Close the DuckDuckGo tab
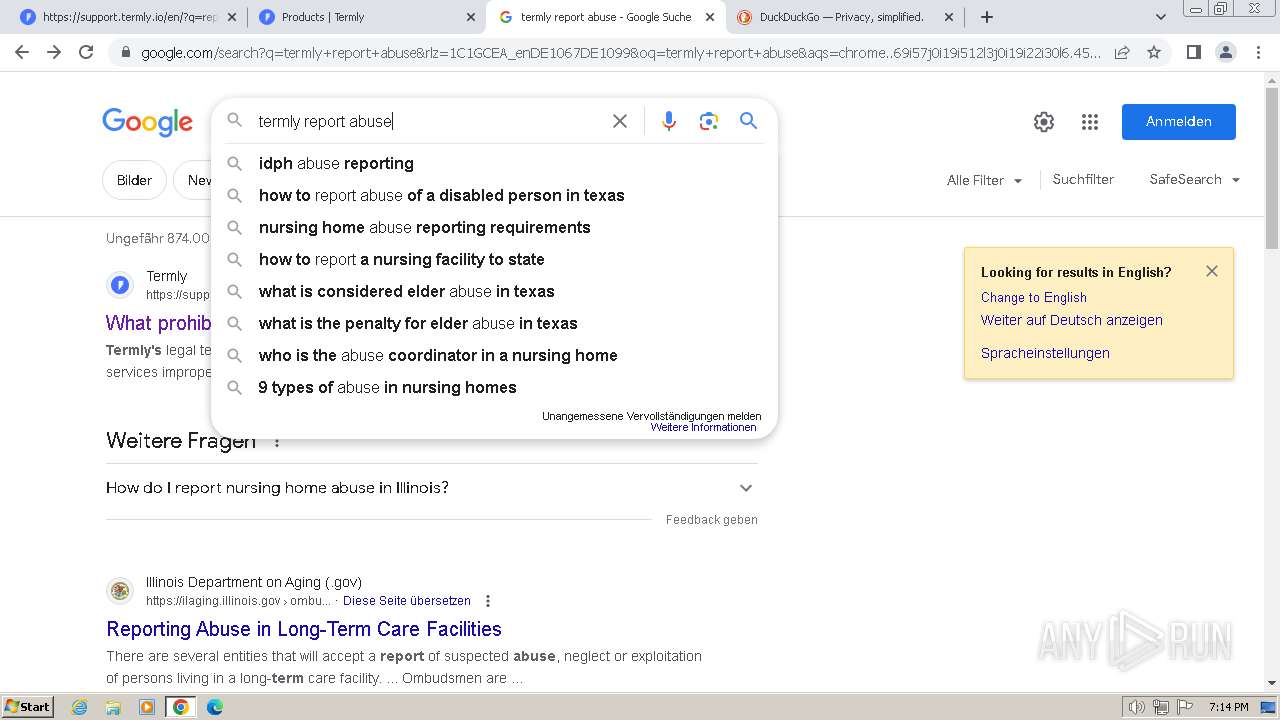Viewport: 1280px width, 720px height. tap(947, 17)
